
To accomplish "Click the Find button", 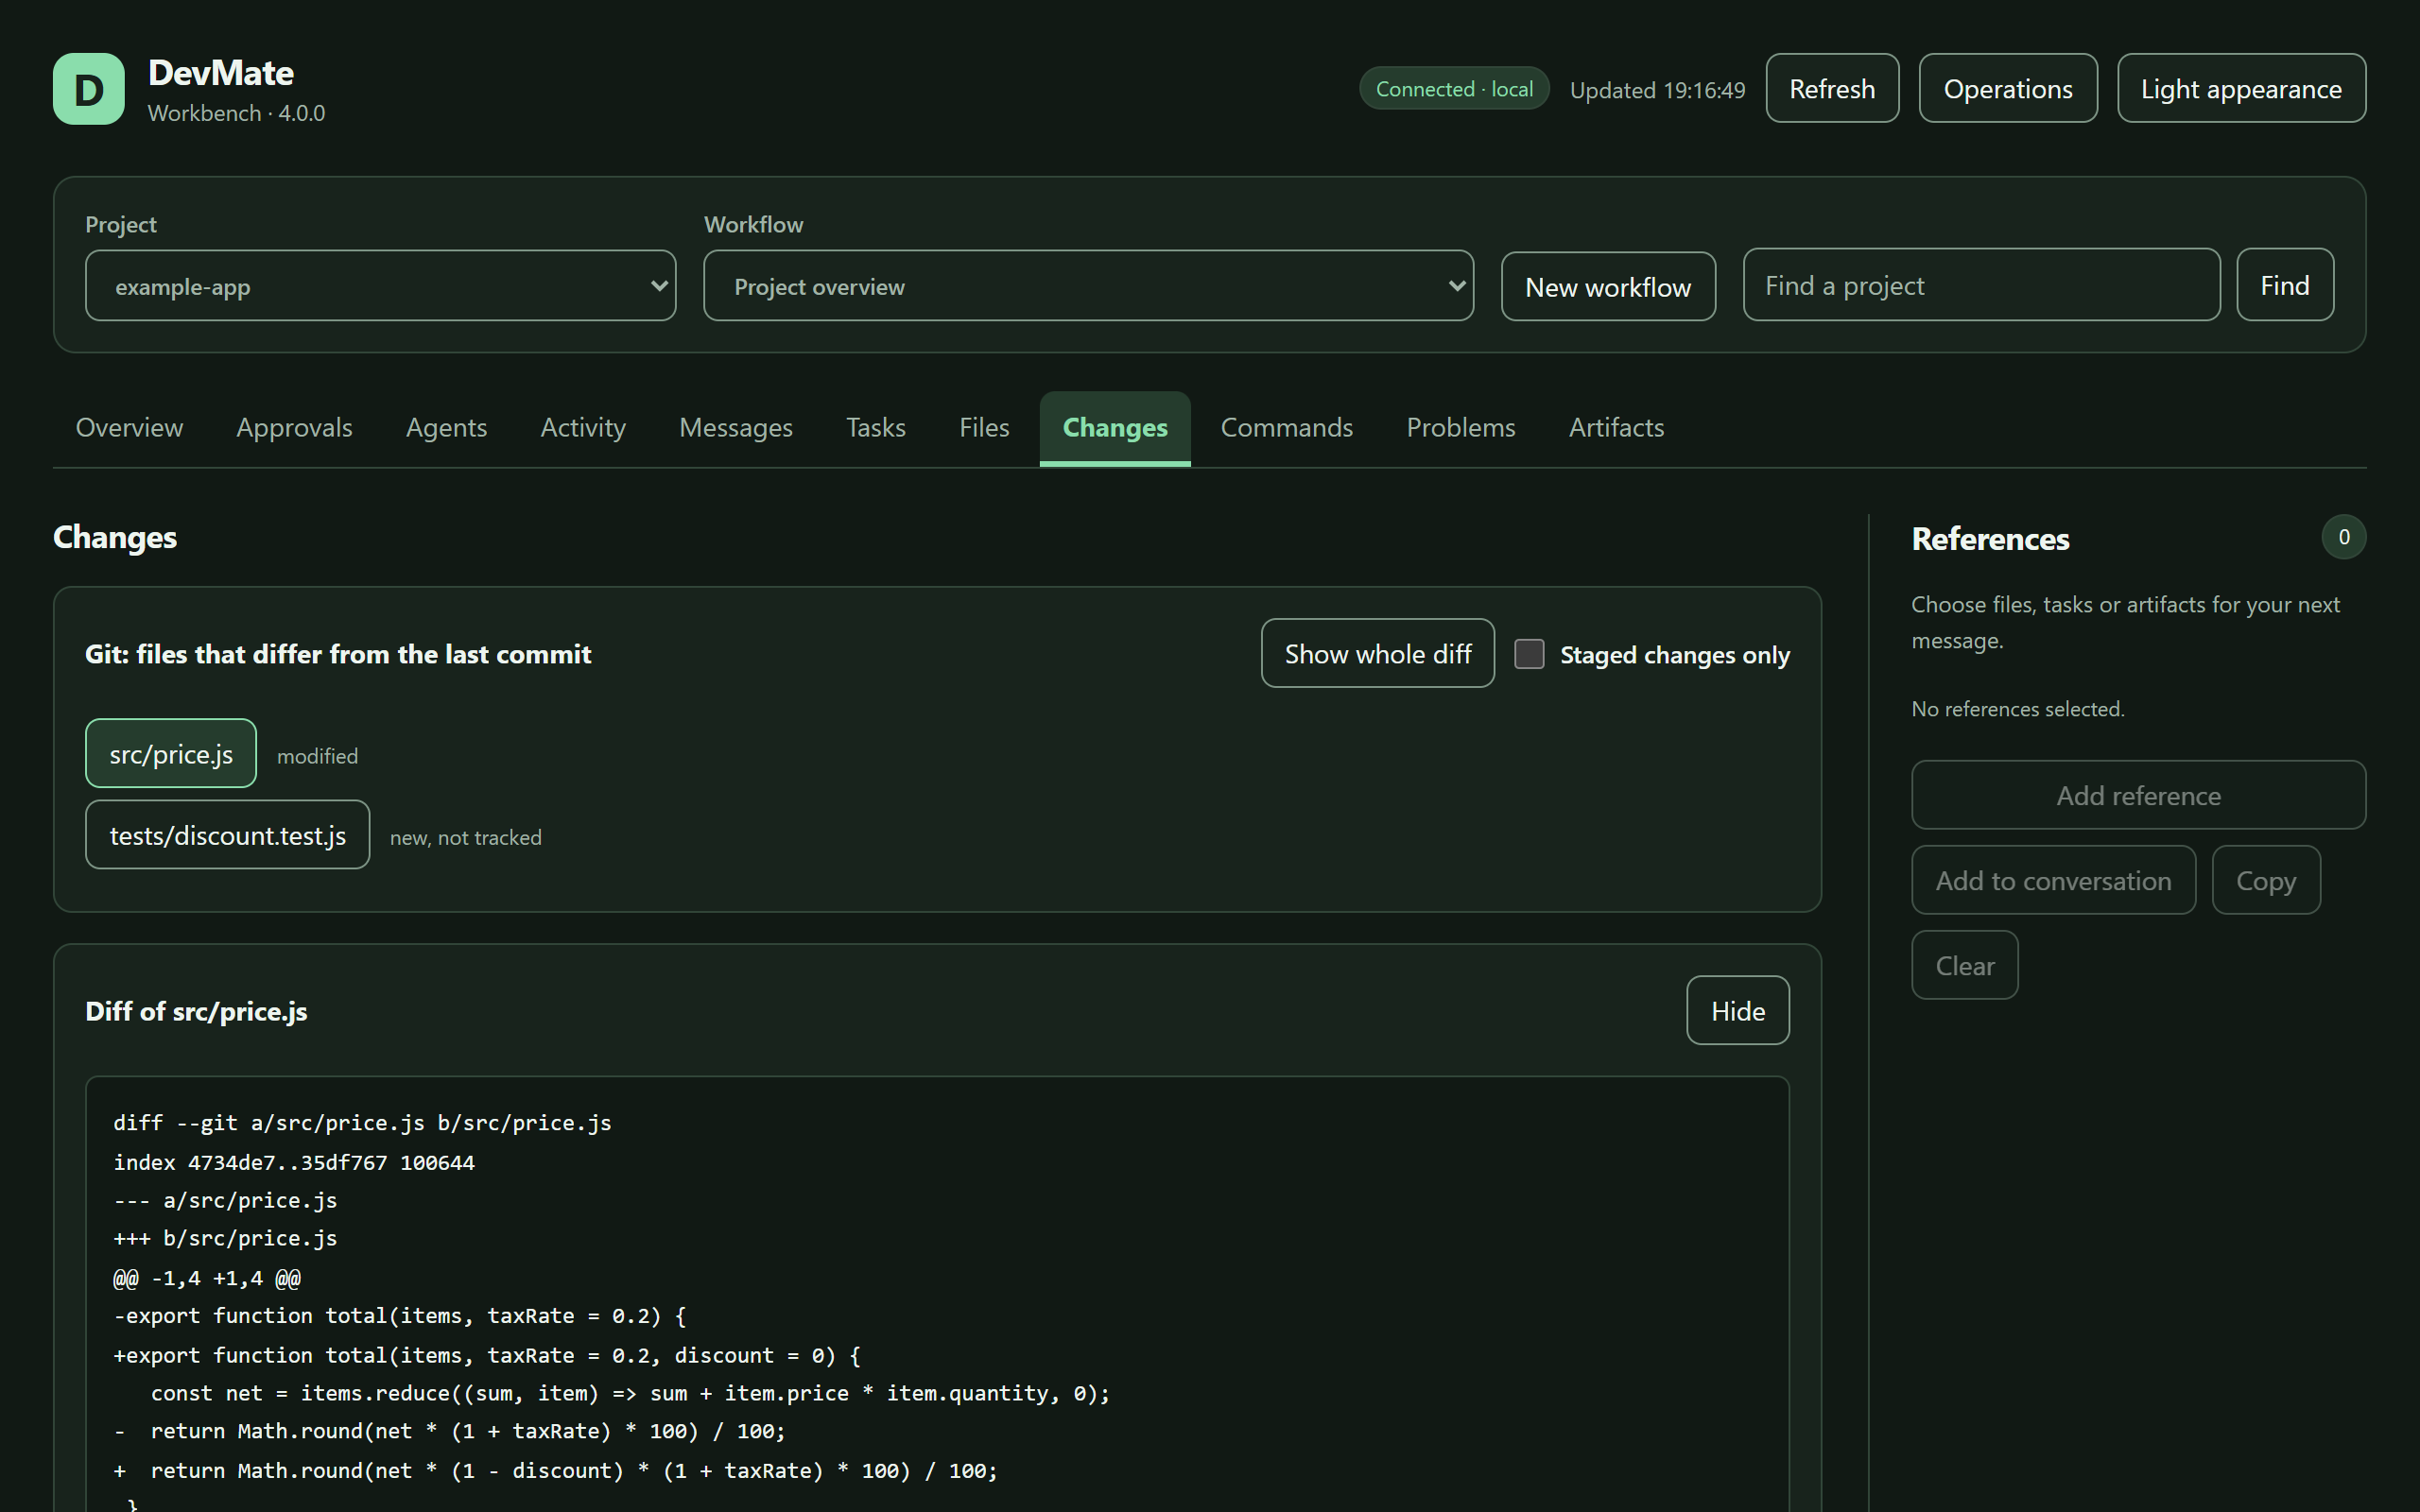I will (x=2285, y=285).
